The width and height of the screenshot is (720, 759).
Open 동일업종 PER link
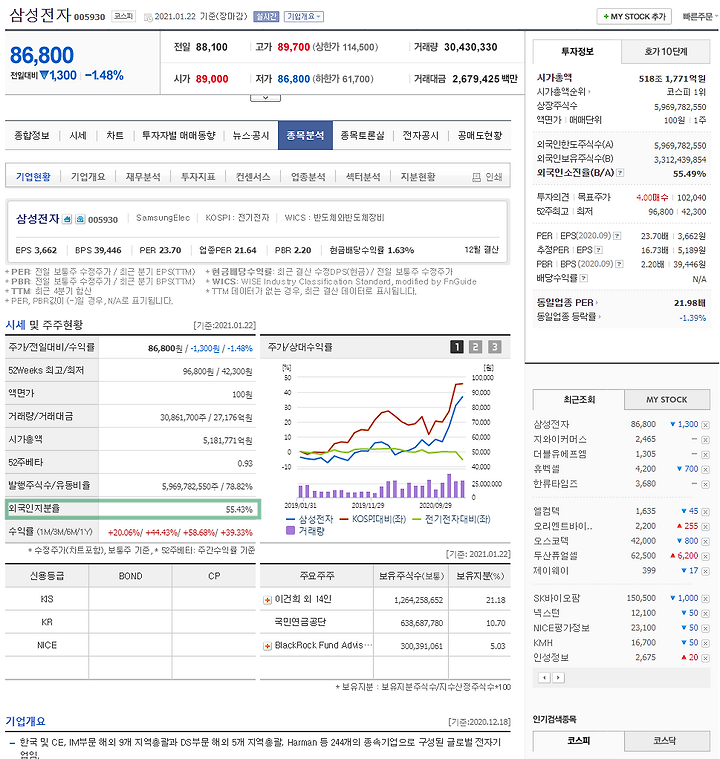(567, 303)
